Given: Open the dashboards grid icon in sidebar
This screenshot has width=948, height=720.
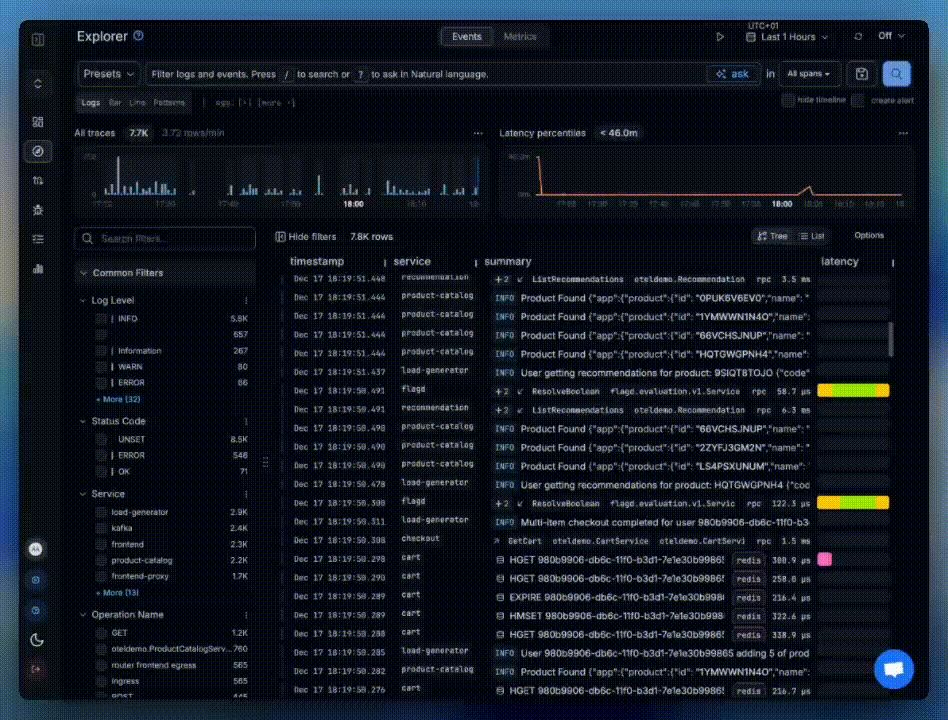Looking at the screenshot, I should pos(37,122).
